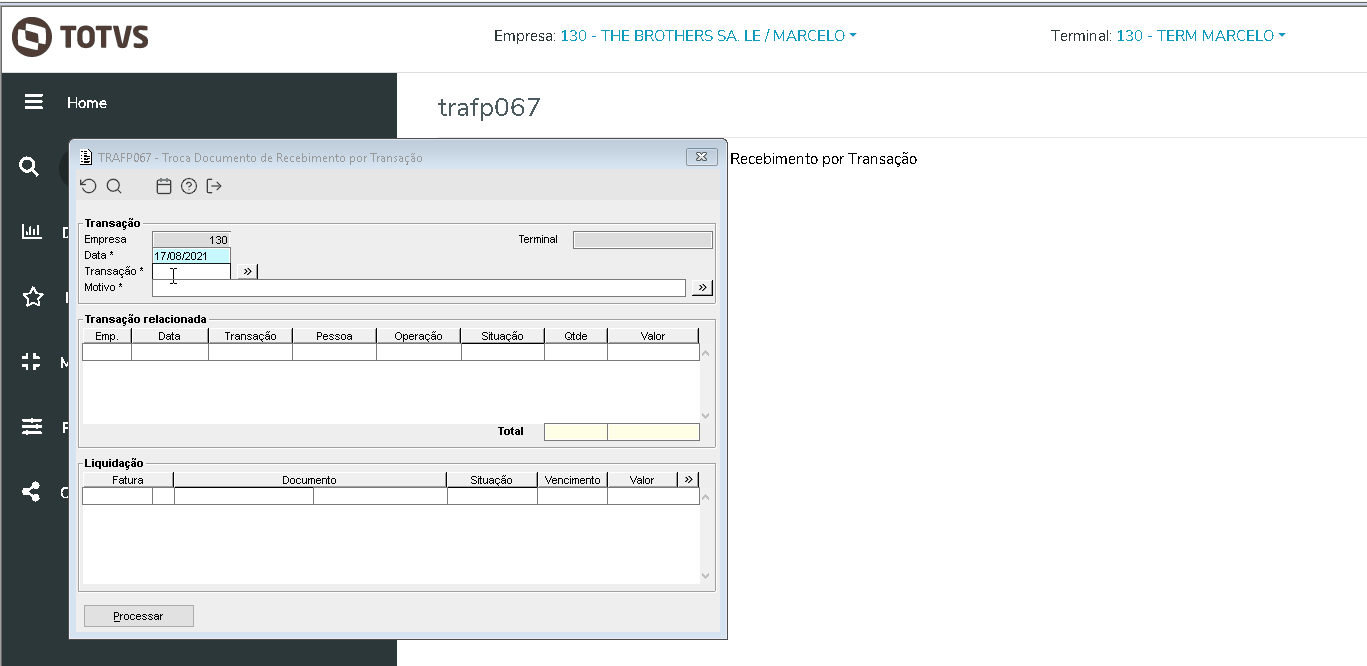Screen dimensions: 1367x666
Task: Click the Total value yellow field
Action: pyautogui.click(x=654, y=432)
